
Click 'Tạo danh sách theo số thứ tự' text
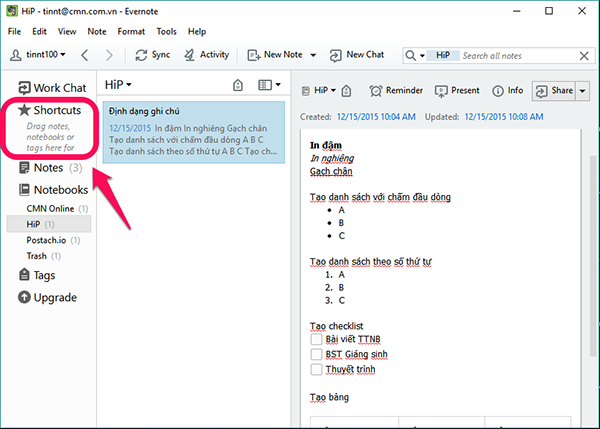click(370, 262)
